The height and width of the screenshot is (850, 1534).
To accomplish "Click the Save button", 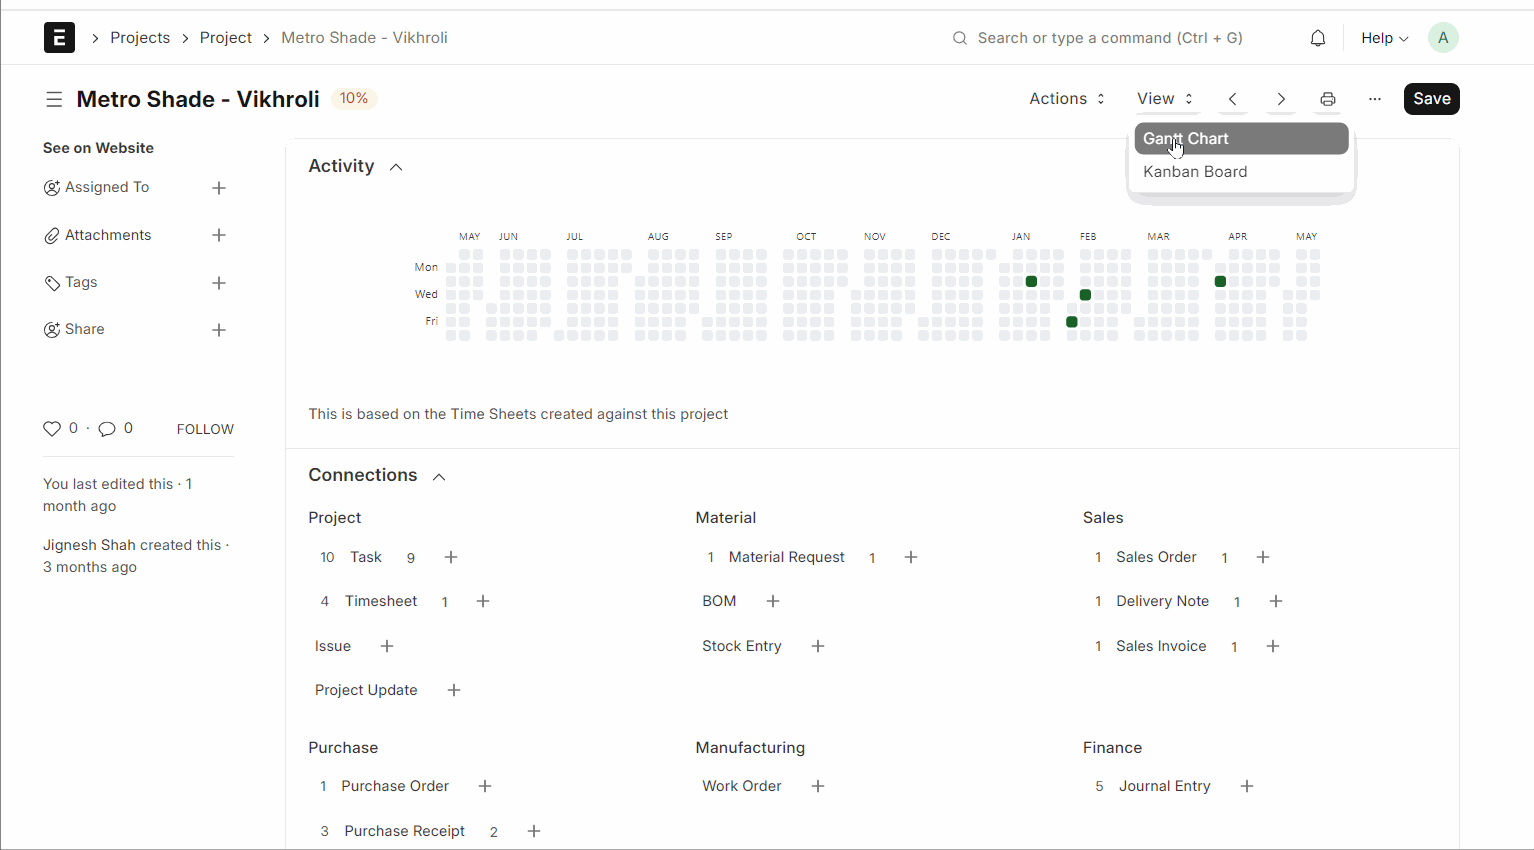I will tap(1431, 99).
